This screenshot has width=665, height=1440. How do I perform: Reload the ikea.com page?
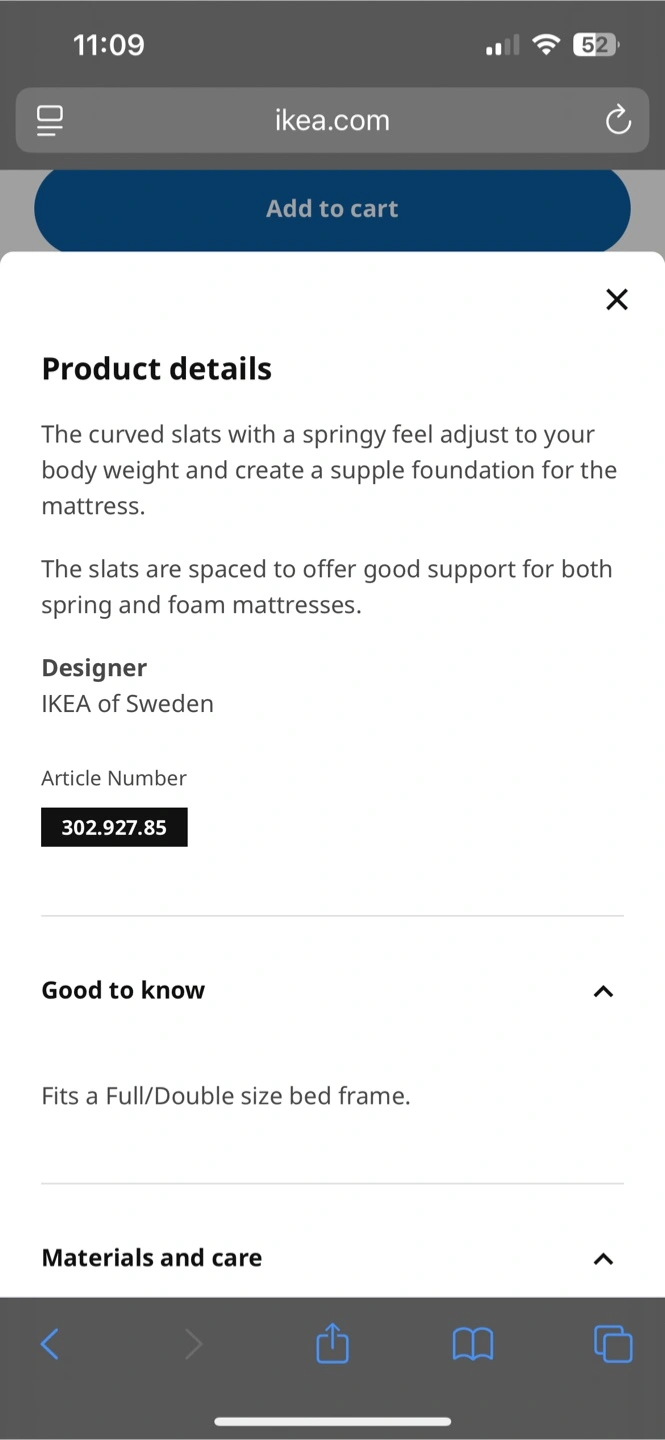click(618, 121)
